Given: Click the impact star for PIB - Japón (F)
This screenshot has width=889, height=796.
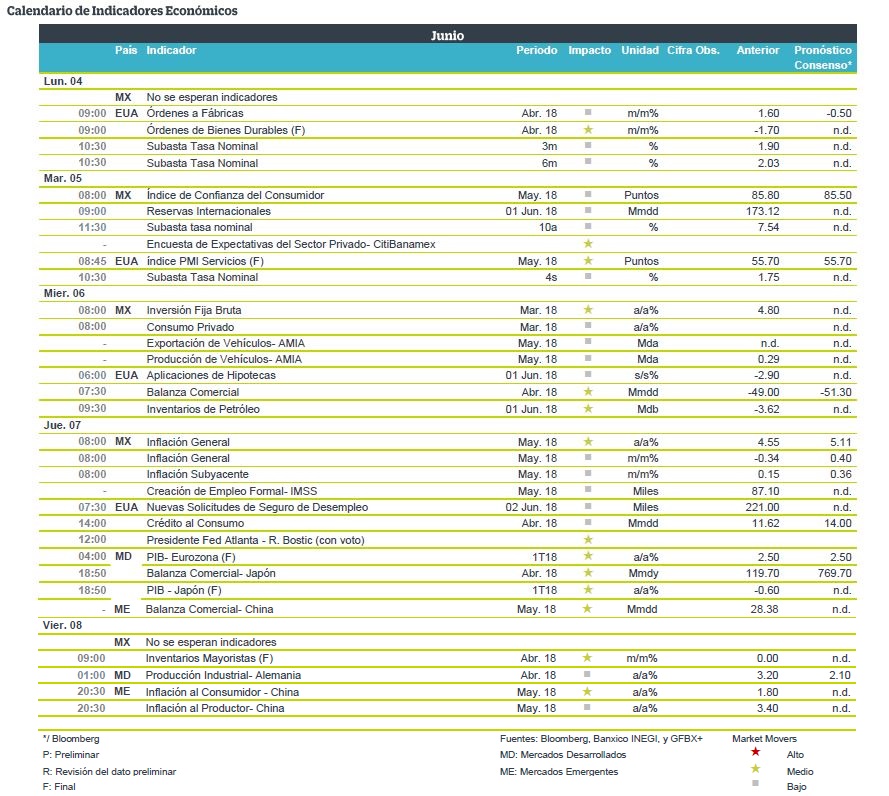Looking at the screenshot, I should (588, 589).
